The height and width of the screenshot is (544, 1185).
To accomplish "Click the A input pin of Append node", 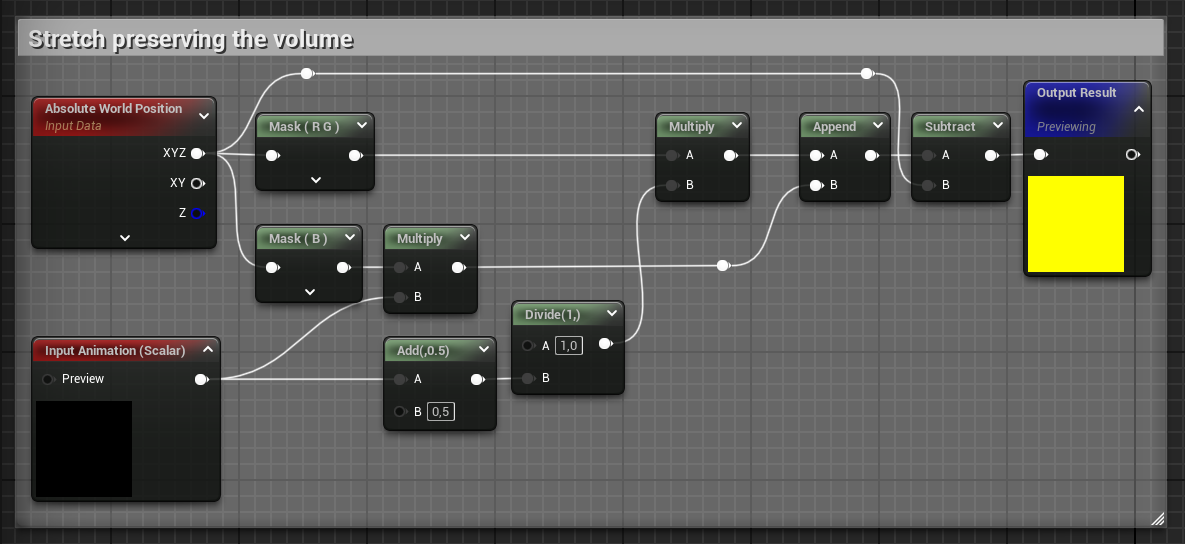I will click(x=816, y=156).
